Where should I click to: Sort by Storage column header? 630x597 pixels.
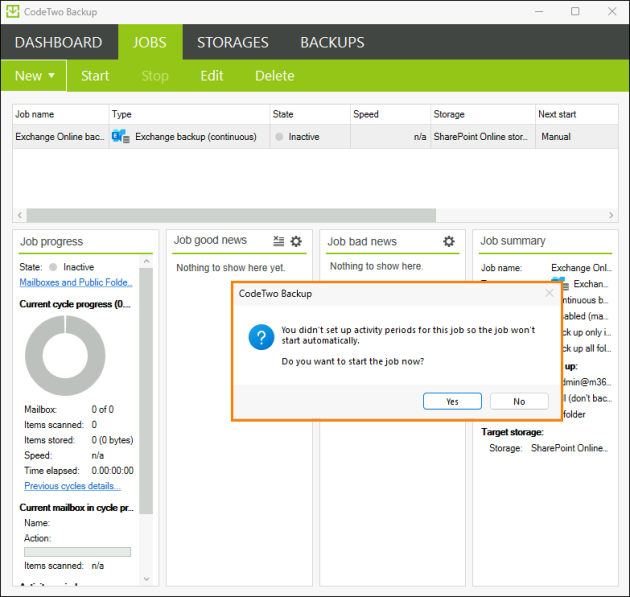point(483,114)
